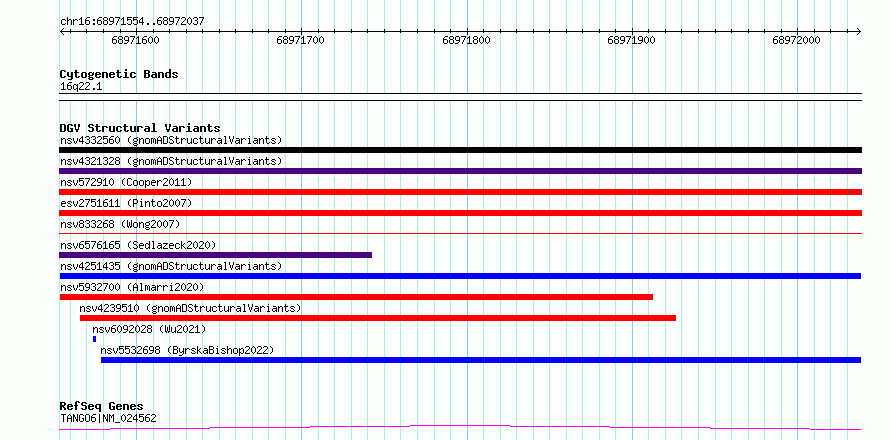
Task: Open the red nsv5932700 Almarri2020 bar
Action: tap(356, 297)
